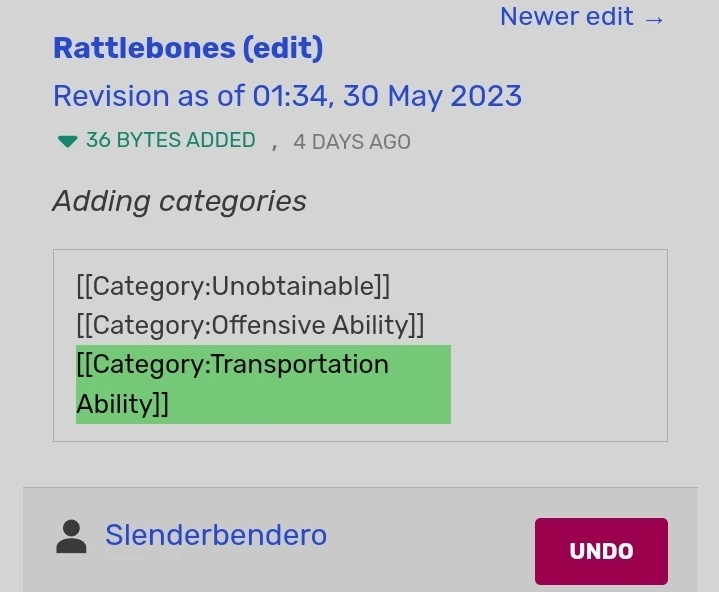Image resolution: width=719 pixels, height=592 pixels.
Task: Click the green highlighted Category:Transportation text
Action: 232,364
